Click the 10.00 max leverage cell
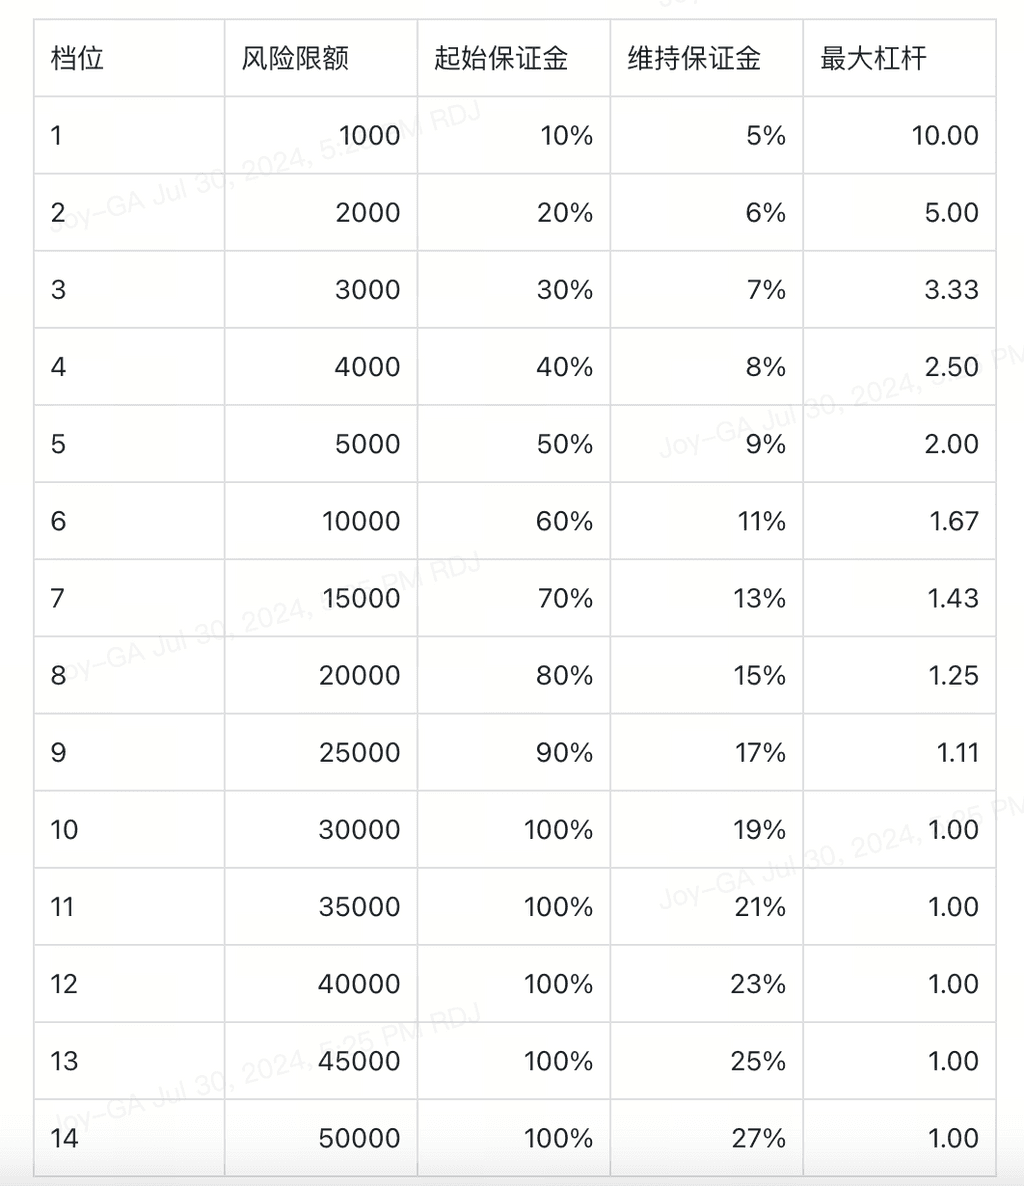This screenshot has height=1186, width=1024. point(944,135)
